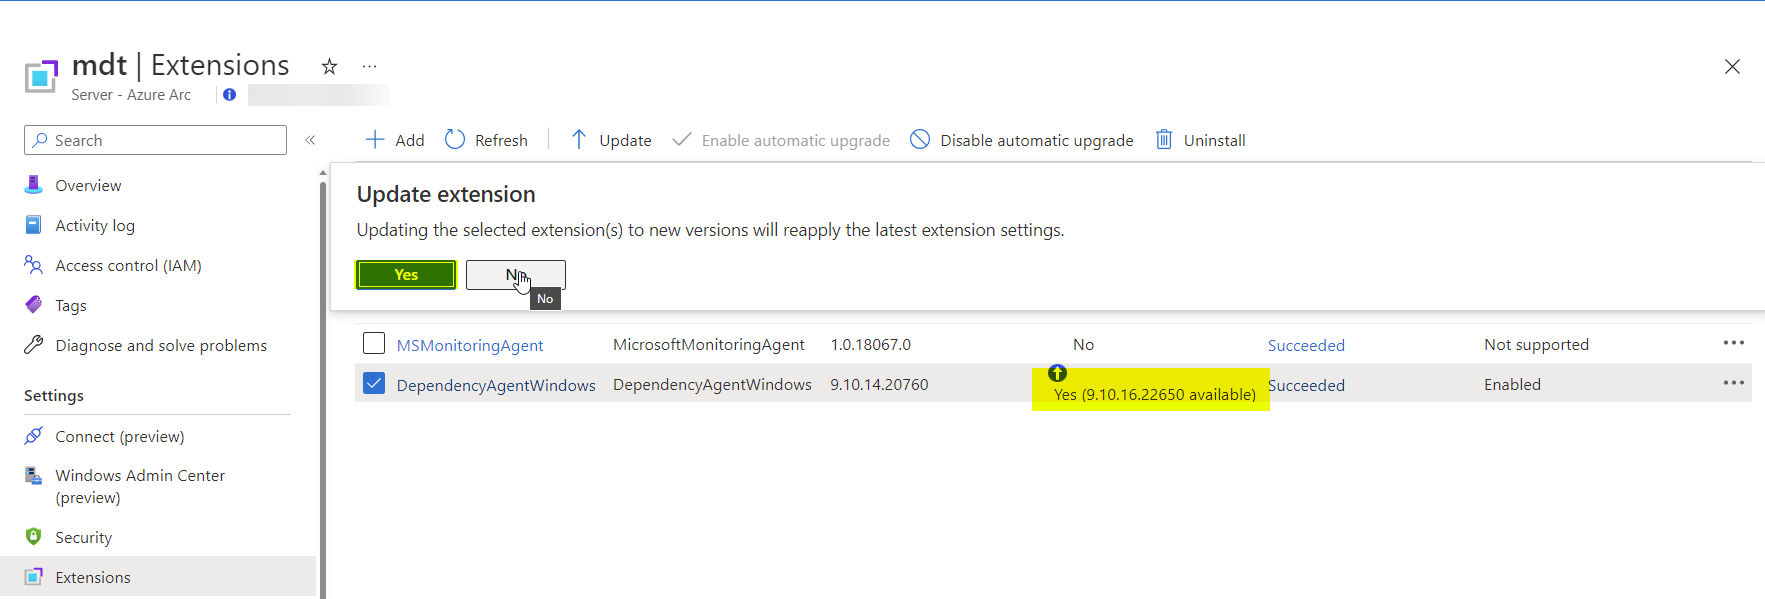
Task: Click the Update toolbar button
Action: (x=611, y=140)
